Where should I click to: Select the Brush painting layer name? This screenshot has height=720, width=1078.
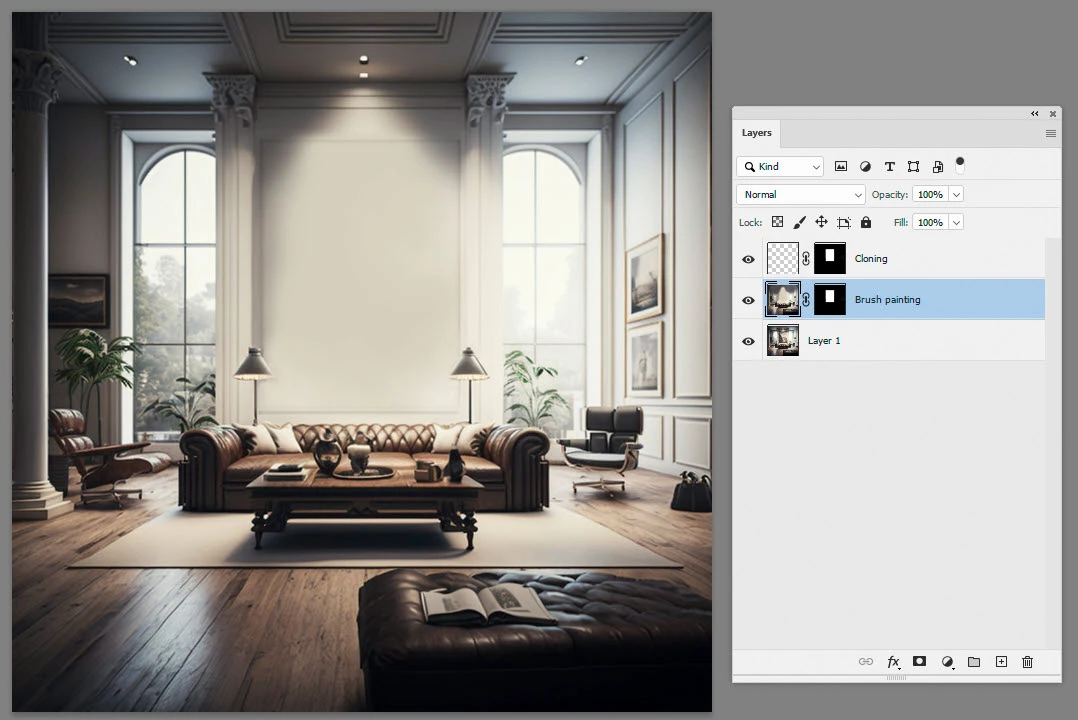click(x=888, y=300)
